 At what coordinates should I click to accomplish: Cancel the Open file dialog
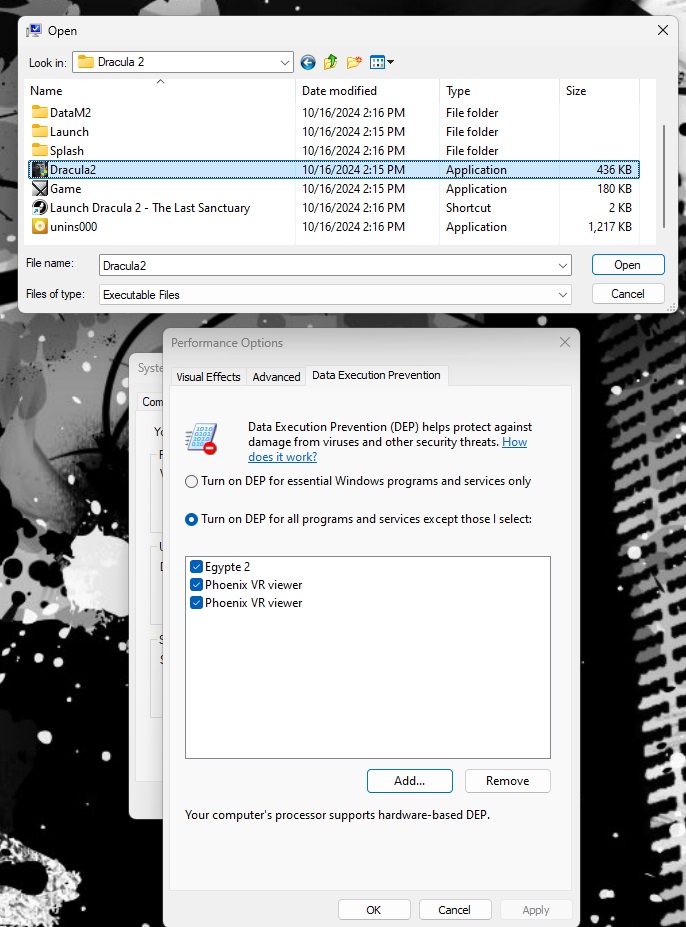[628, 294]
